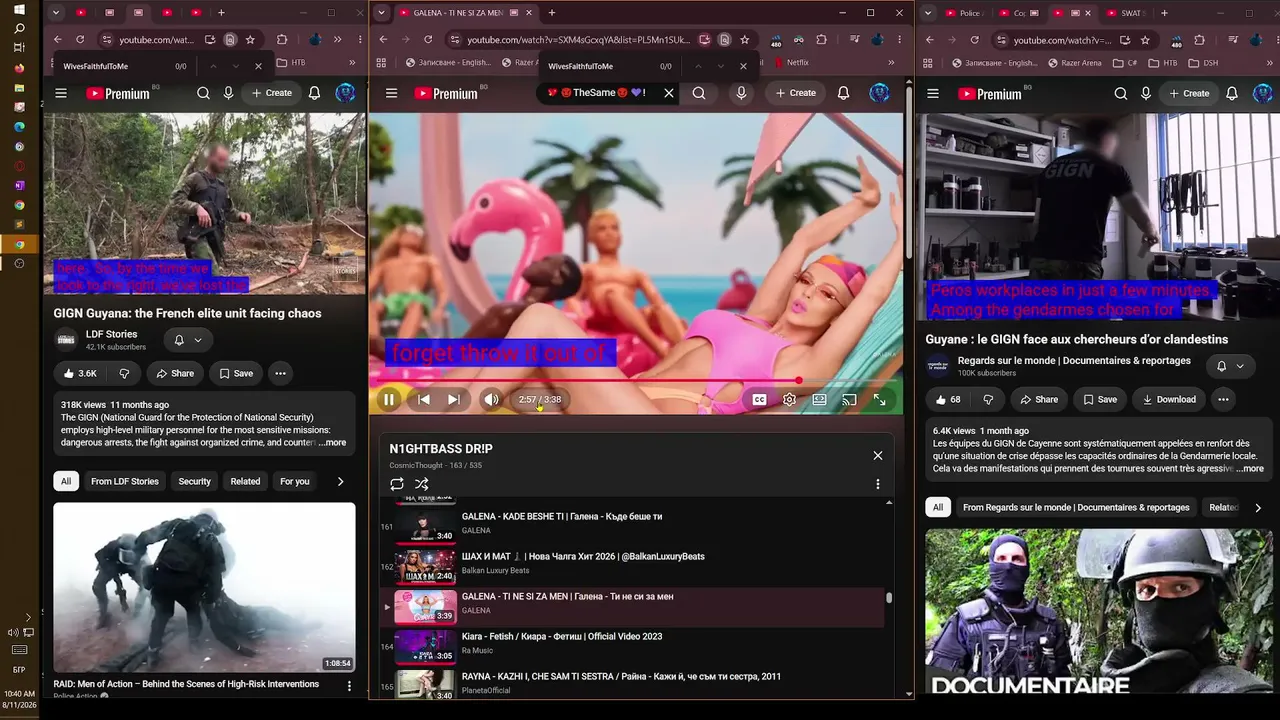Share the GIGN Guyana video
1280x720 pixels.
click(175, 373)
